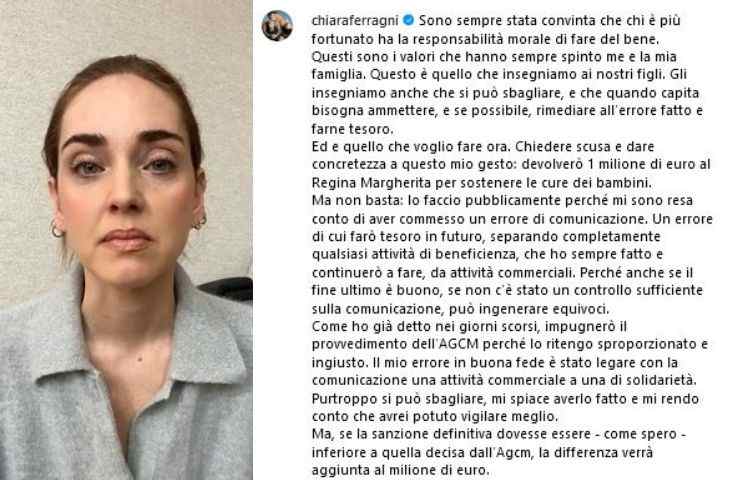This screenshot has width=740, height=480.
Task: Click the final line "aggiunta al milione di euro."
Action: 401,470
